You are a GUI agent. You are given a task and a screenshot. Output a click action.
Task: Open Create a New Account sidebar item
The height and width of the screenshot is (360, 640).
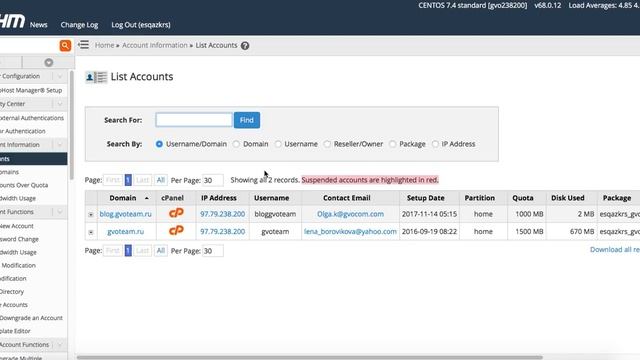click(17, 226)
